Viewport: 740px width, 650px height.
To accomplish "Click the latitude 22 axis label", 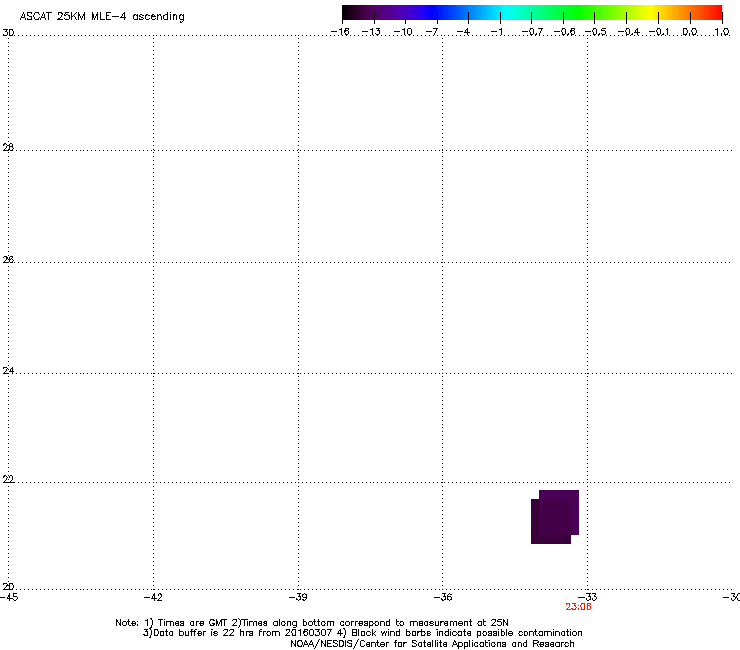I will [x=8, y=479].
